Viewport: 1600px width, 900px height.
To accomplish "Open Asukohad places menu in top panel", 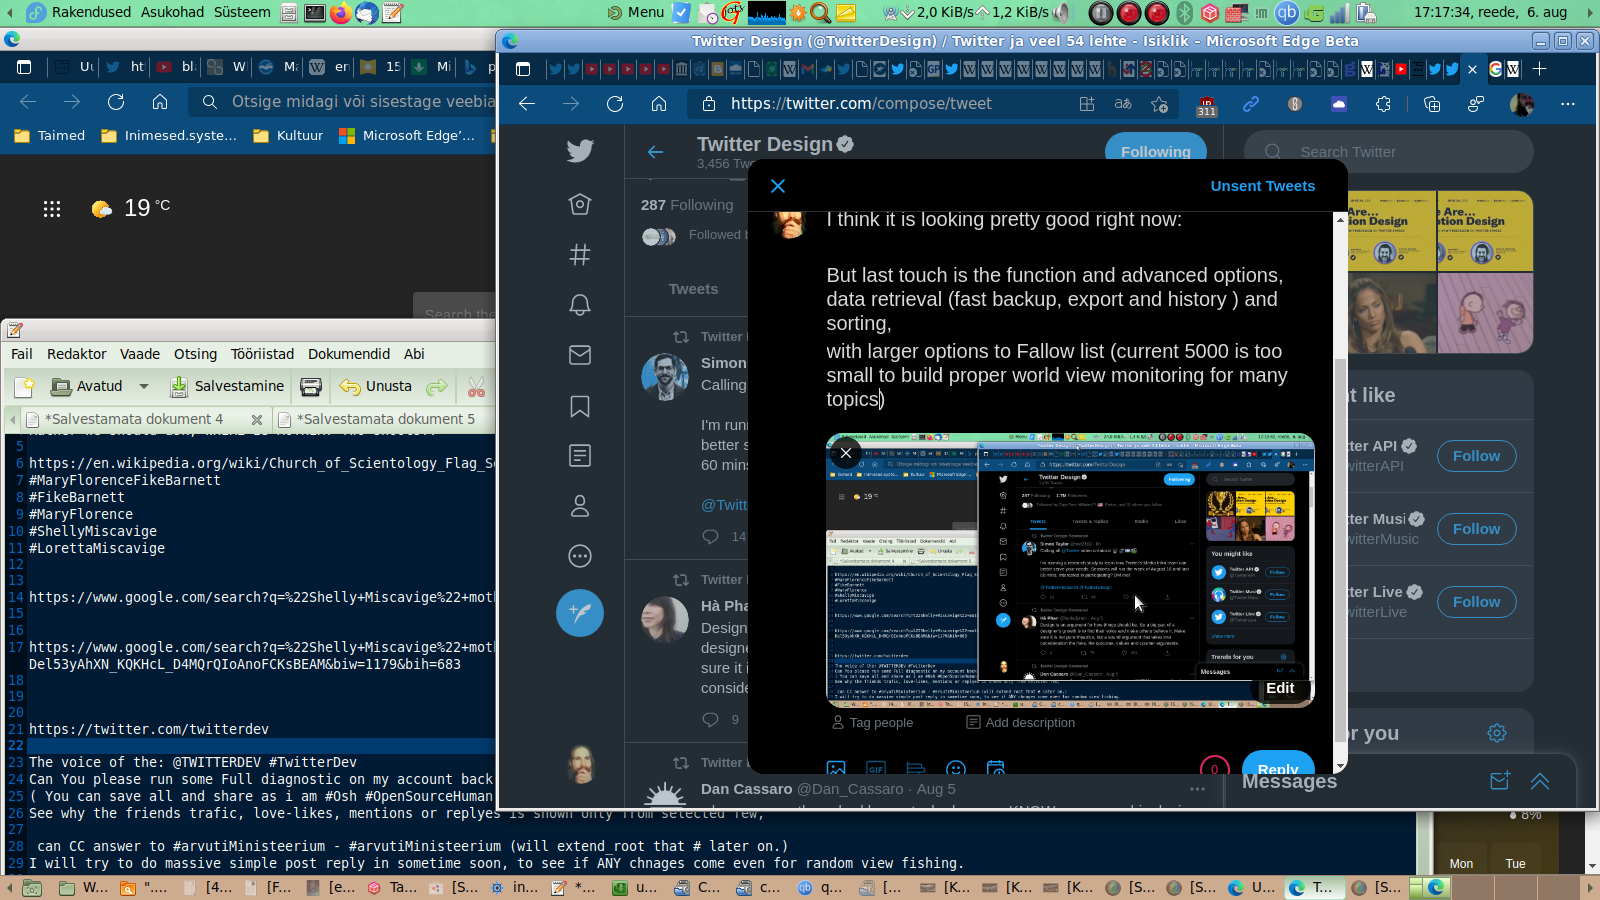I will click(x=172, y=12).
